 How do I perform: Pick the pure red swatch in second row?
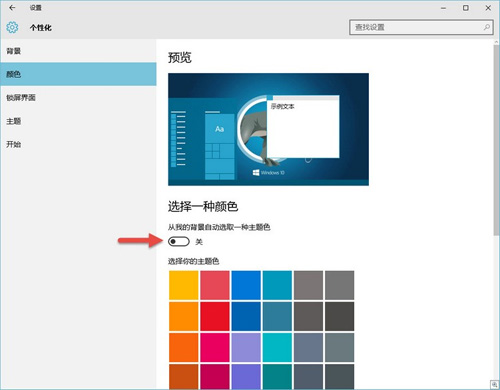(x=215, y=316)
